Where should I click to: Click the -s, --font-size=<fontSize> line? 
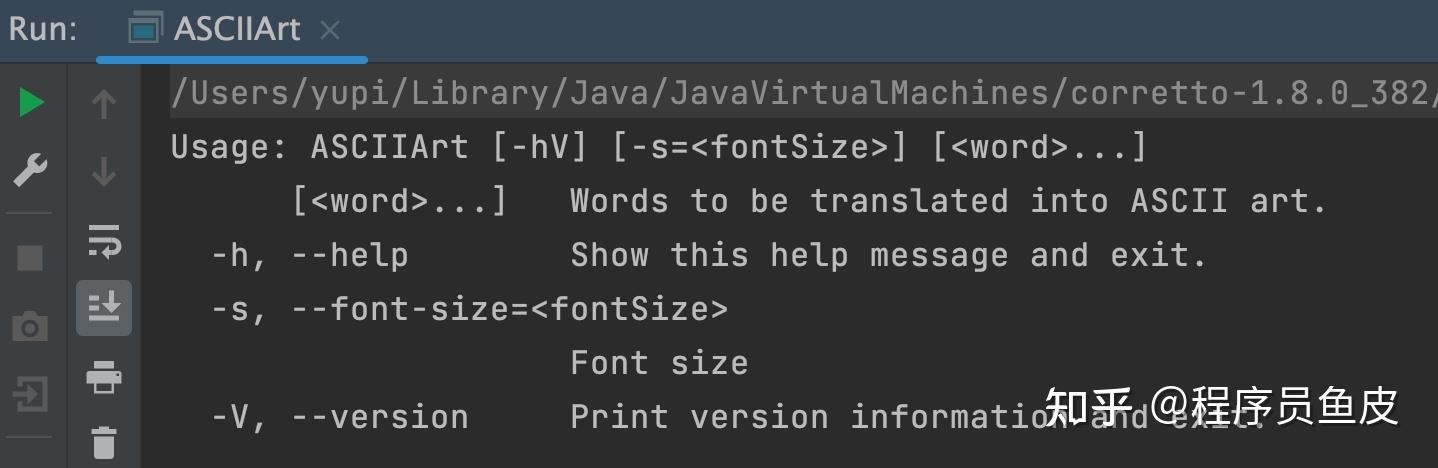[x=469, y=309]
